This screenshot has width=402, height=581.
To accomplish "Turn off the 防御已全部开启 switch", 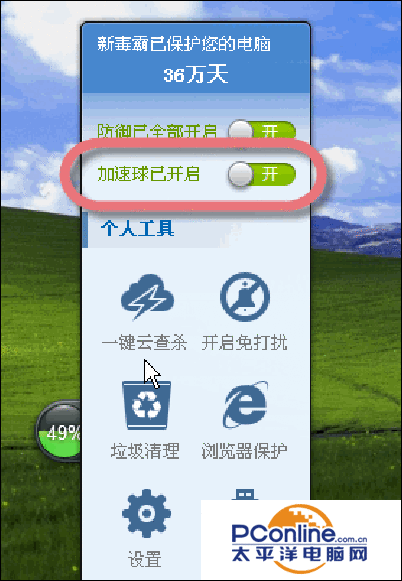I will [x=262, y=132].
